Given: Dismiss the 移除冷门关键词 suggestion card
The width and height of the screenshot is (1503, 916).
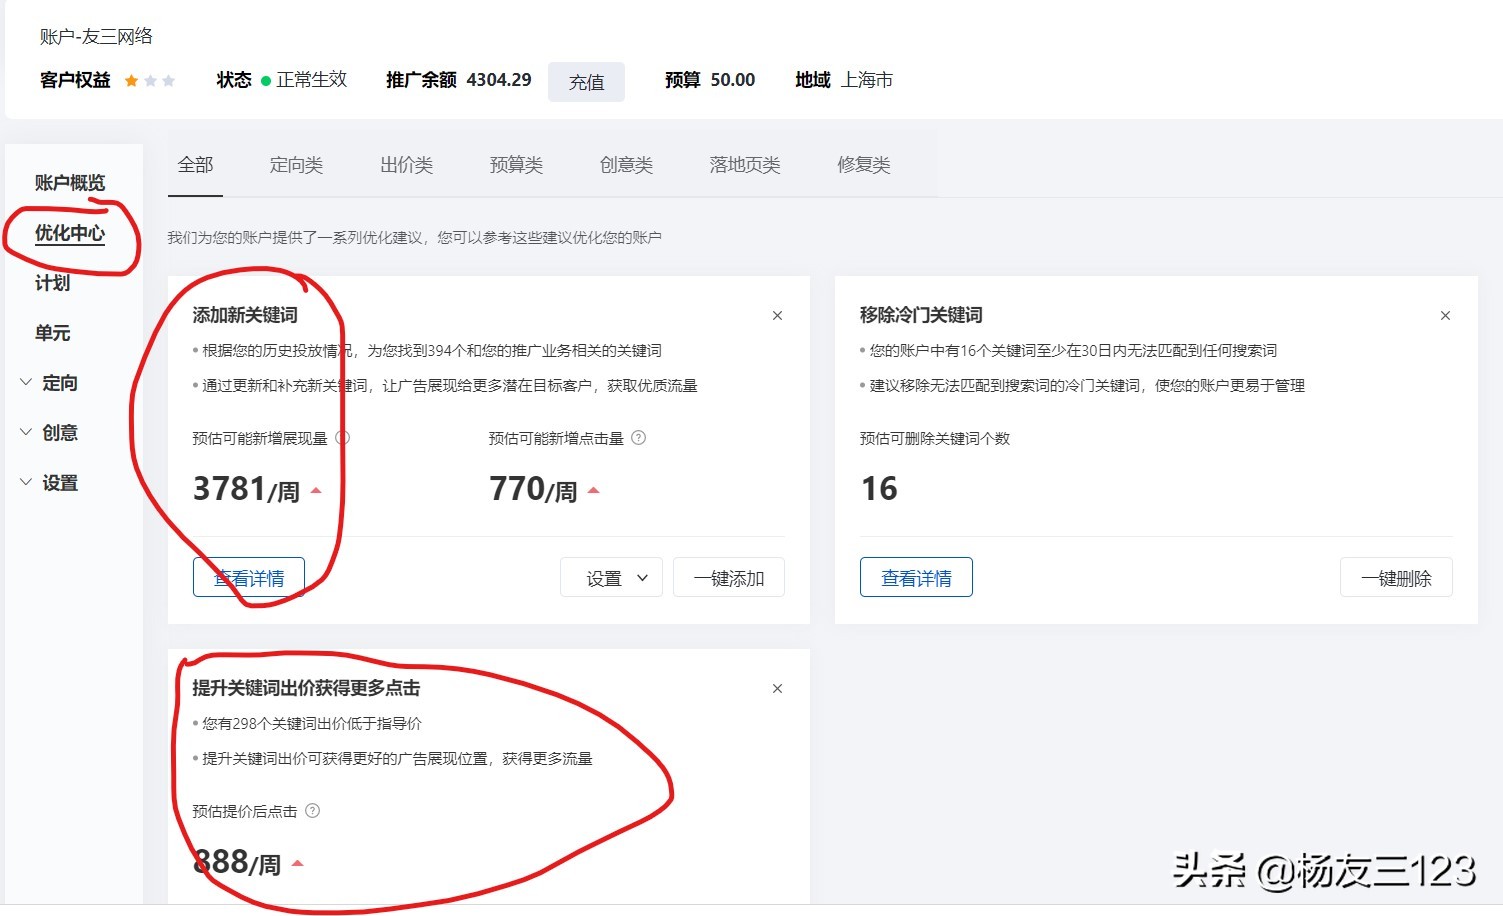Looking at the screenshot, I should (x=1445, y=315).
